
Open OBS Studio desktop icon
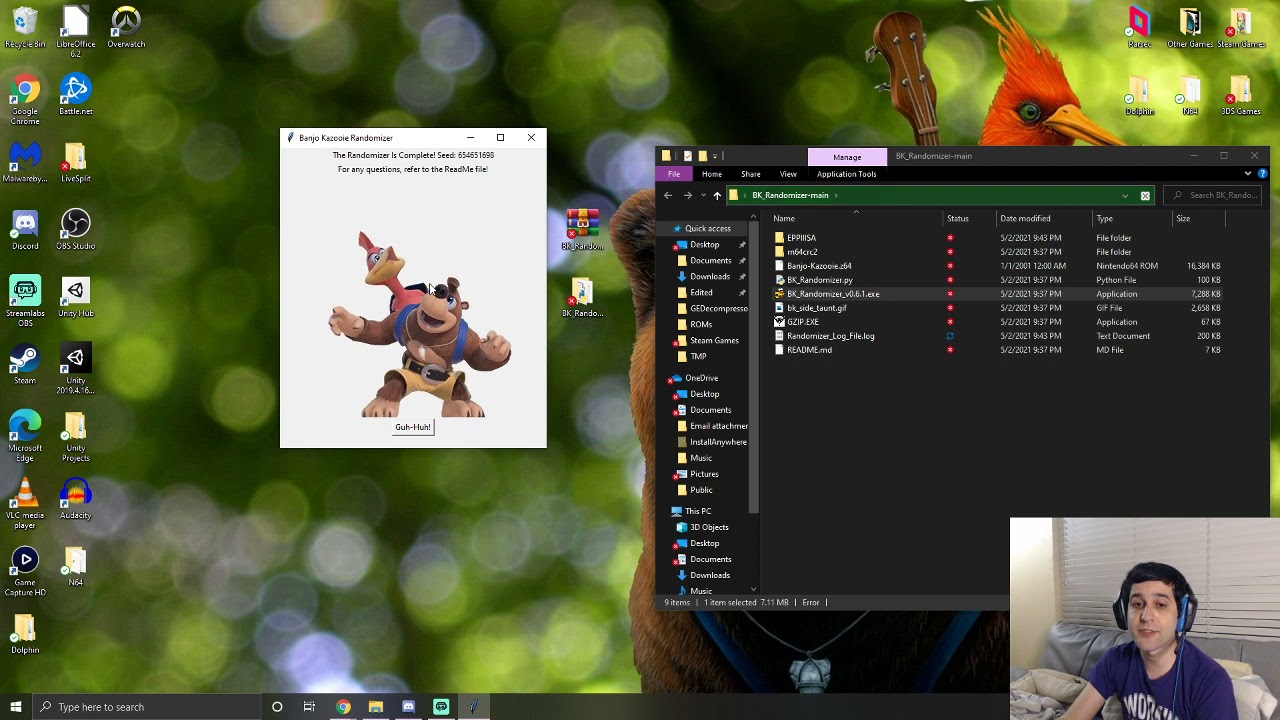tap(75, 231)
